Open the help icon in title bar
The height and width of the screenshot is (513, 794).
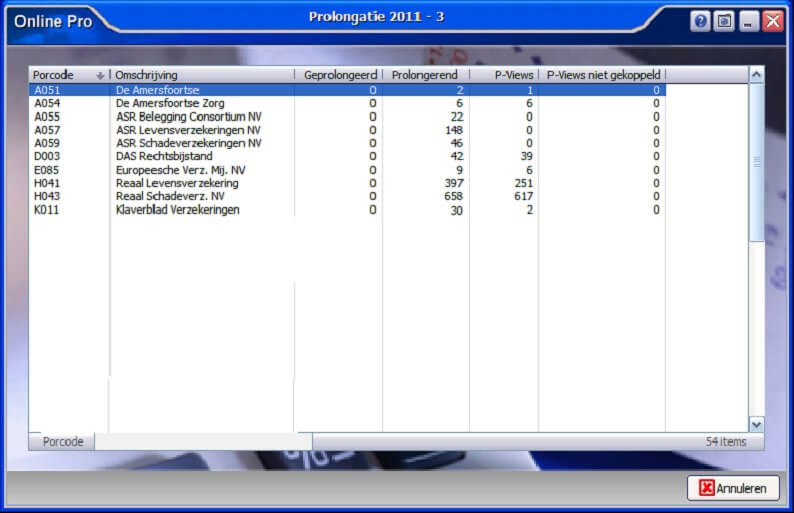700,21
